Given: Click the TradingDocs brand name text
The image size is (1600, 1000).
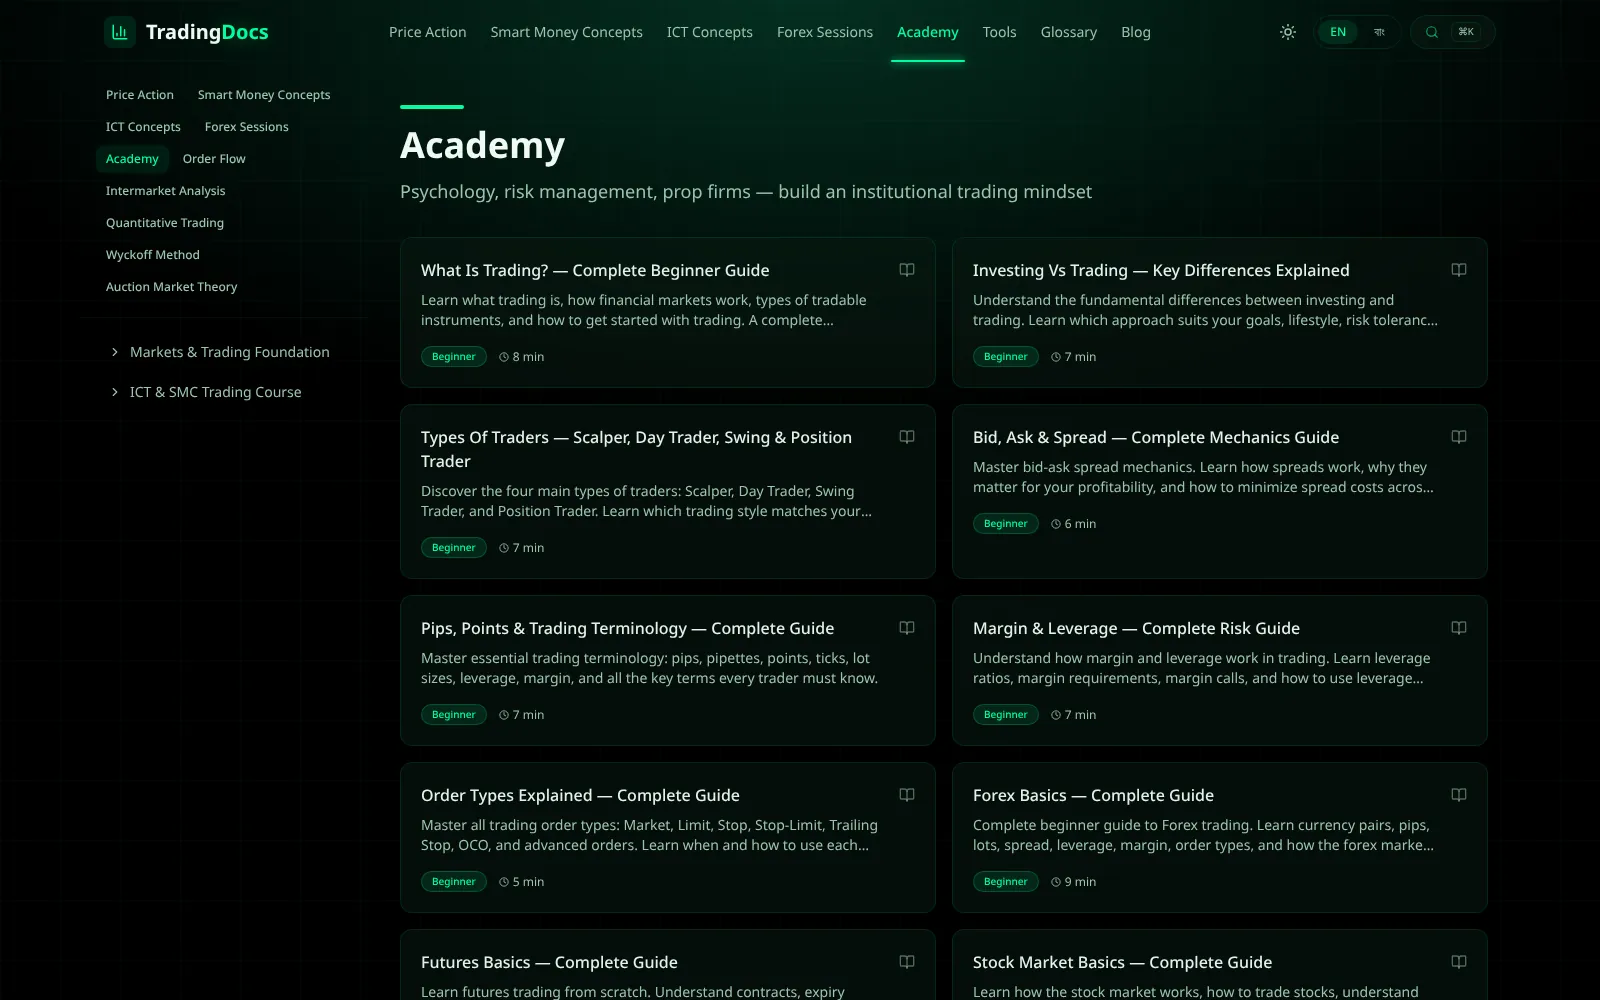Looking at the screenshot, I should point(207,32).
